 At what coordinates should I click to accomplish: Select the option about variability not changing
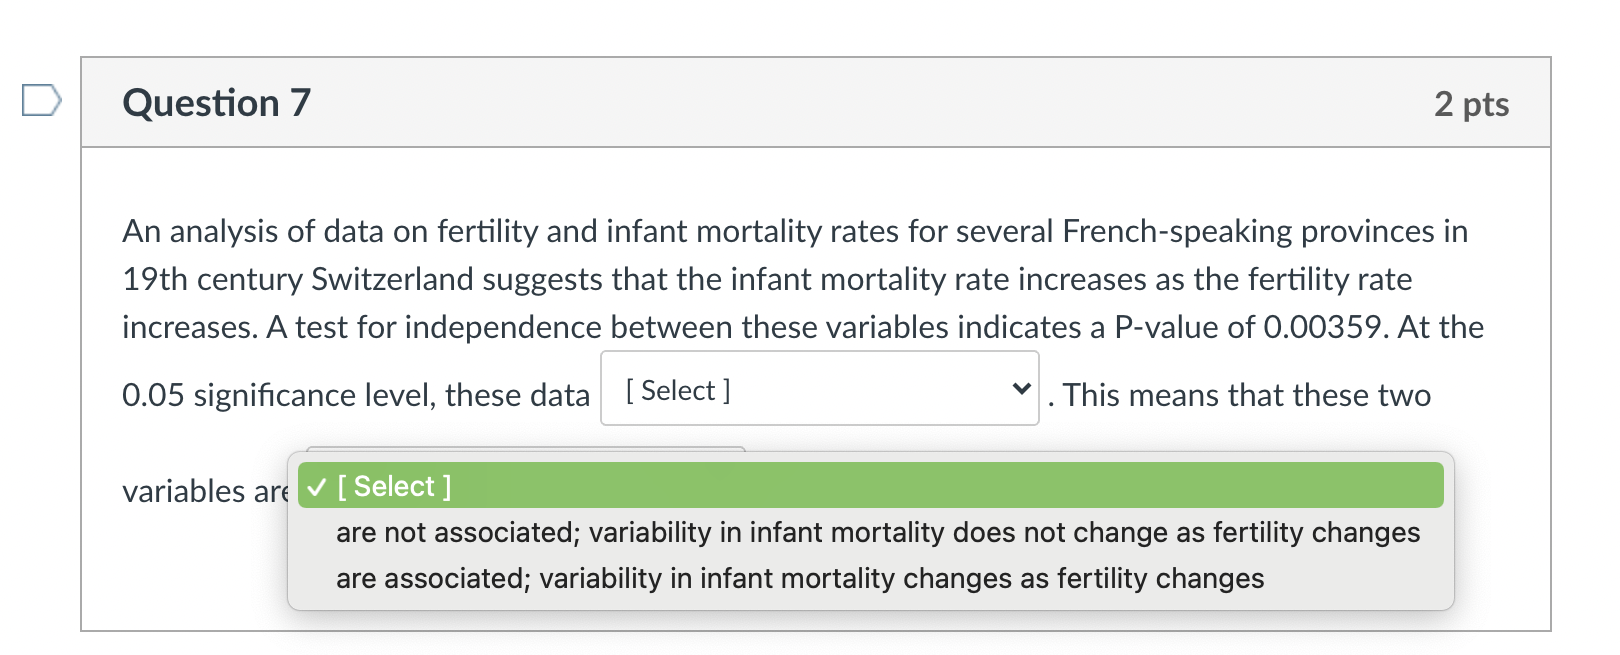coord(878,532)
